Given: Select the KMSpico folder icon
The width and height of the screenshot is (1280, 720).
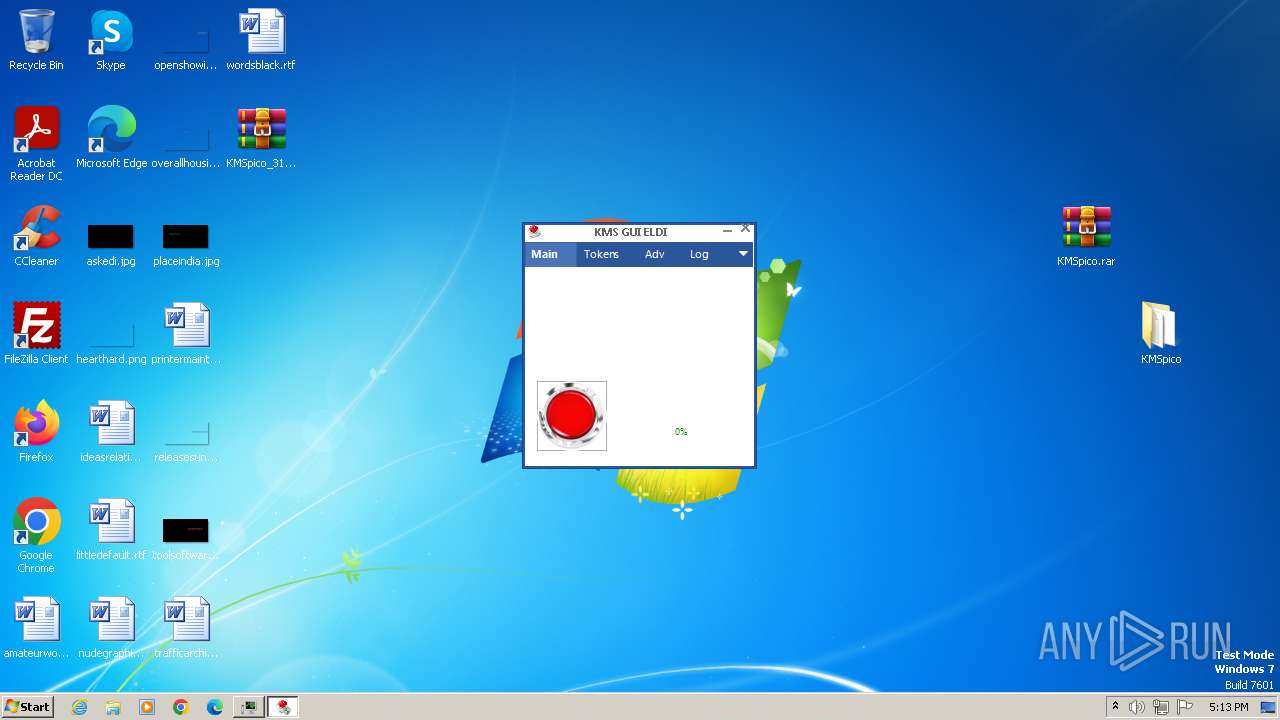Looking at the screenshot, I should pos(1161,334).
